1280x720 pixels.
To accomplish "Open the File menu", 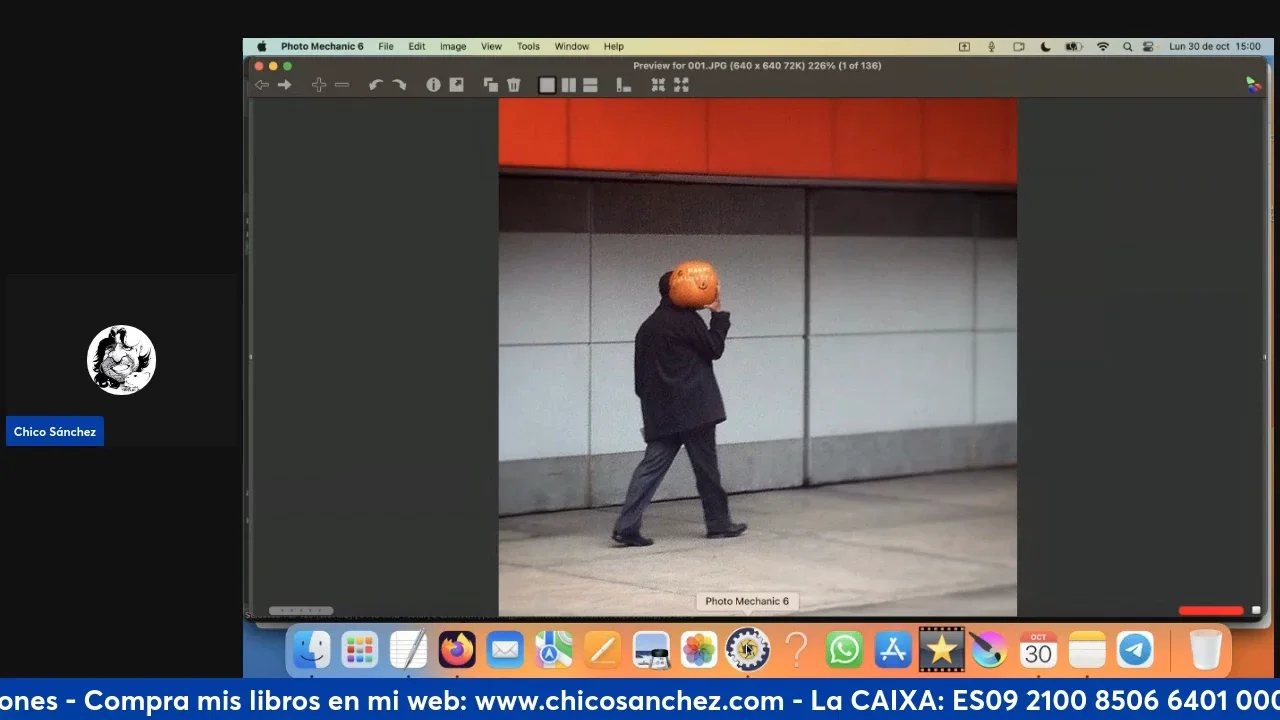I will point(386,46).
